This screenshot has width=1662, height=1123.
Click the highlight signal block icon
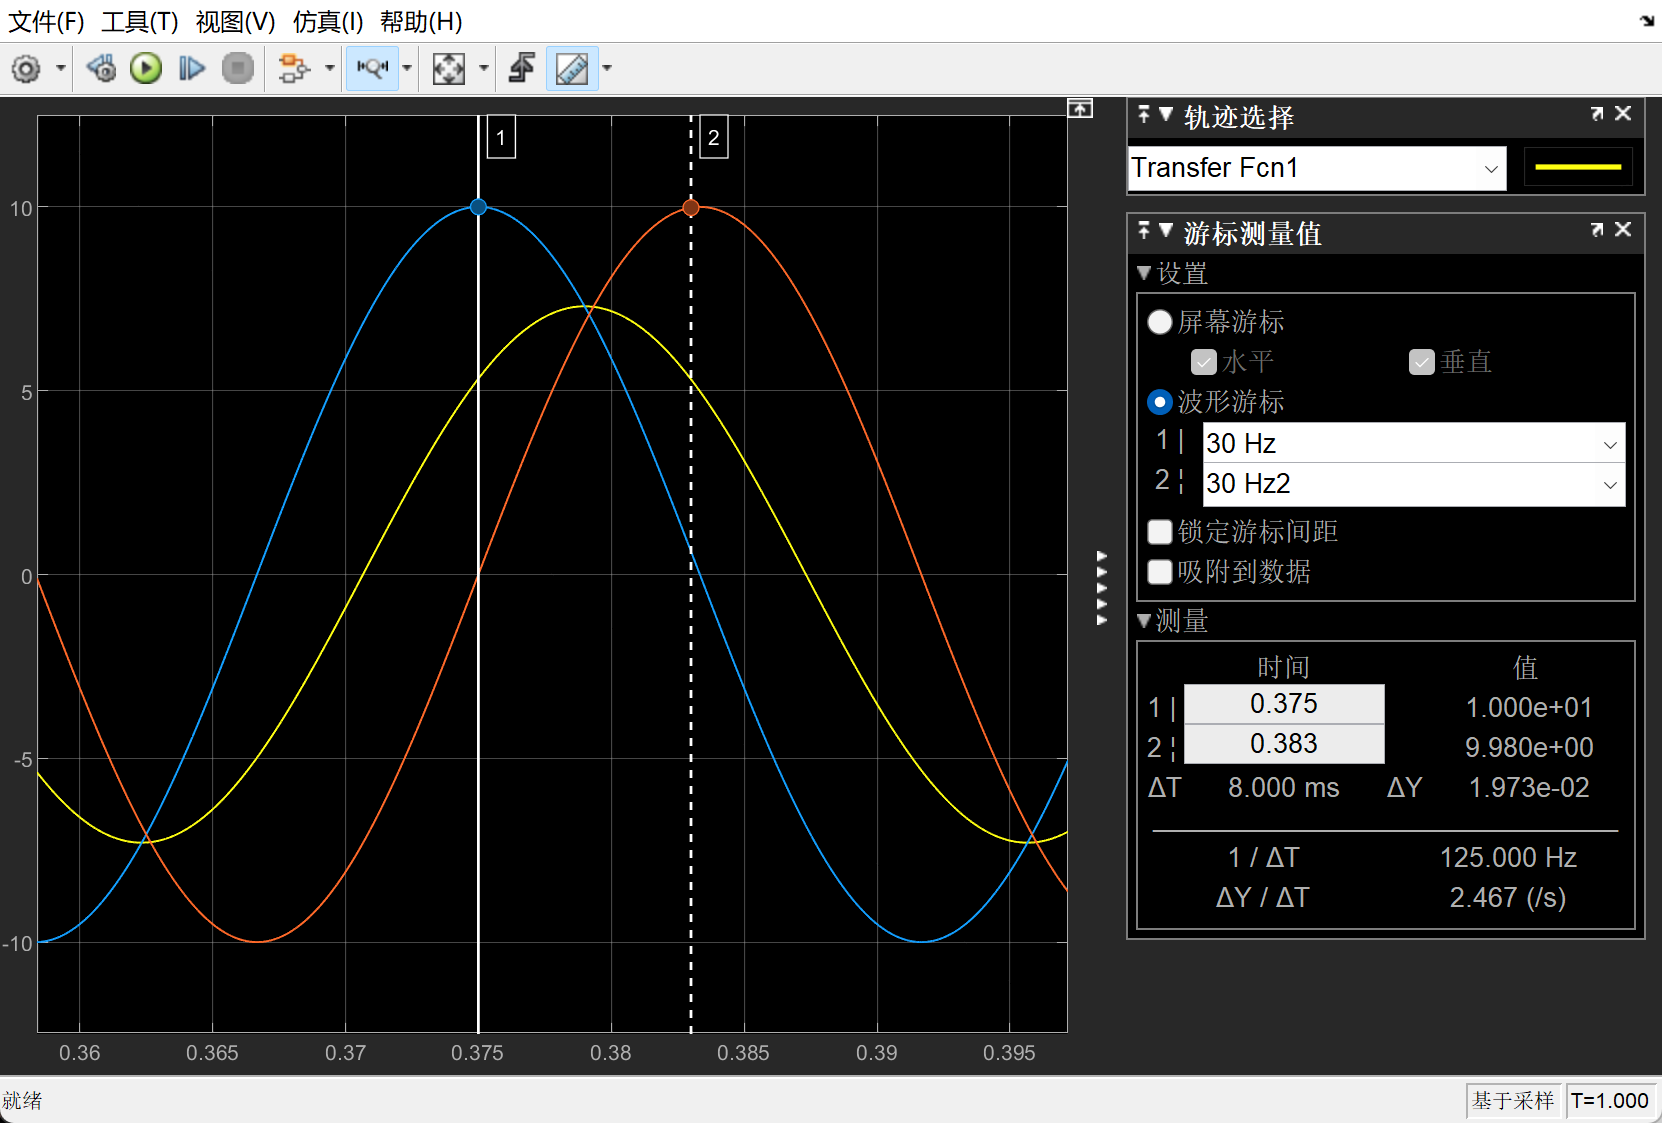point(294,69)
